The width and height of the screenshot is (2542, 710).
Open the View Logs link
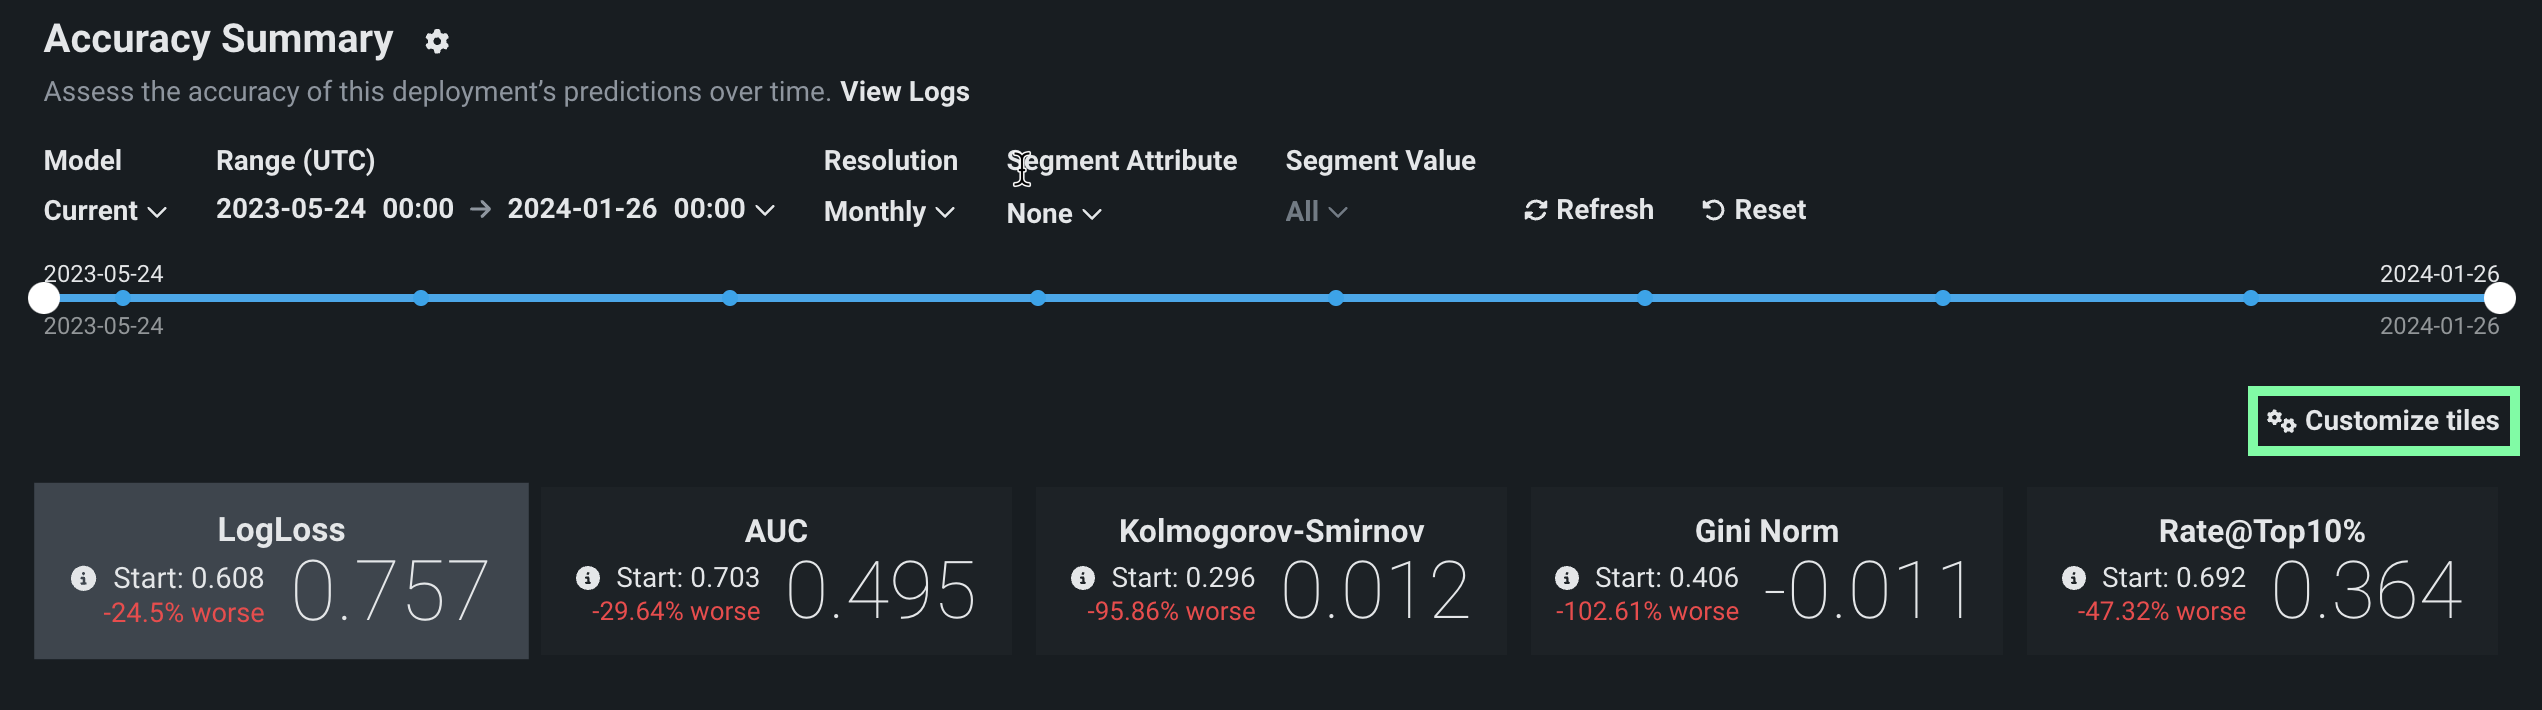(904, 92)
